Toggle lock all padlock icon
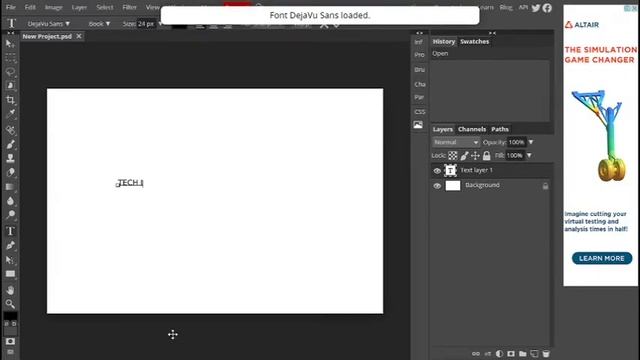Viewport: 640px width, 360px height. tap(487, 156)
